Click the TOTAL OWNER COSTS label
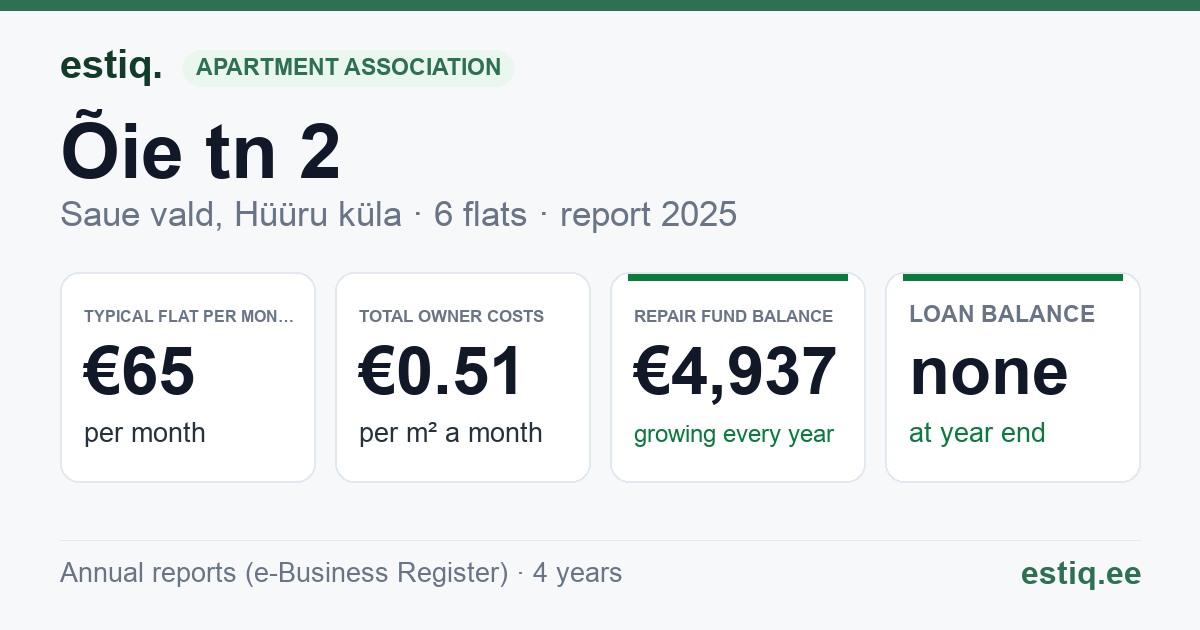1200x630 pixels. [452, 316]
